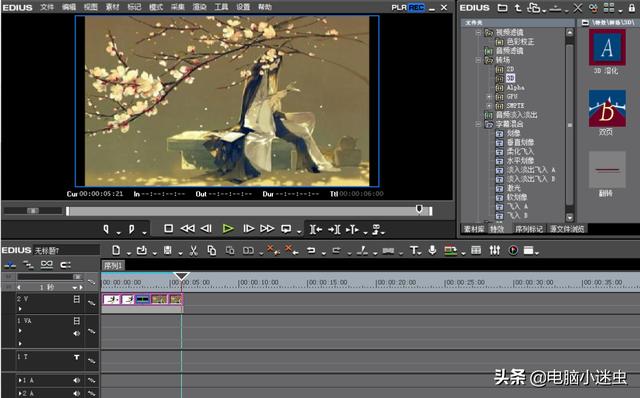Screen dimensions: 640x398
Task: Click the Open project icon
Action: [142, 250]
